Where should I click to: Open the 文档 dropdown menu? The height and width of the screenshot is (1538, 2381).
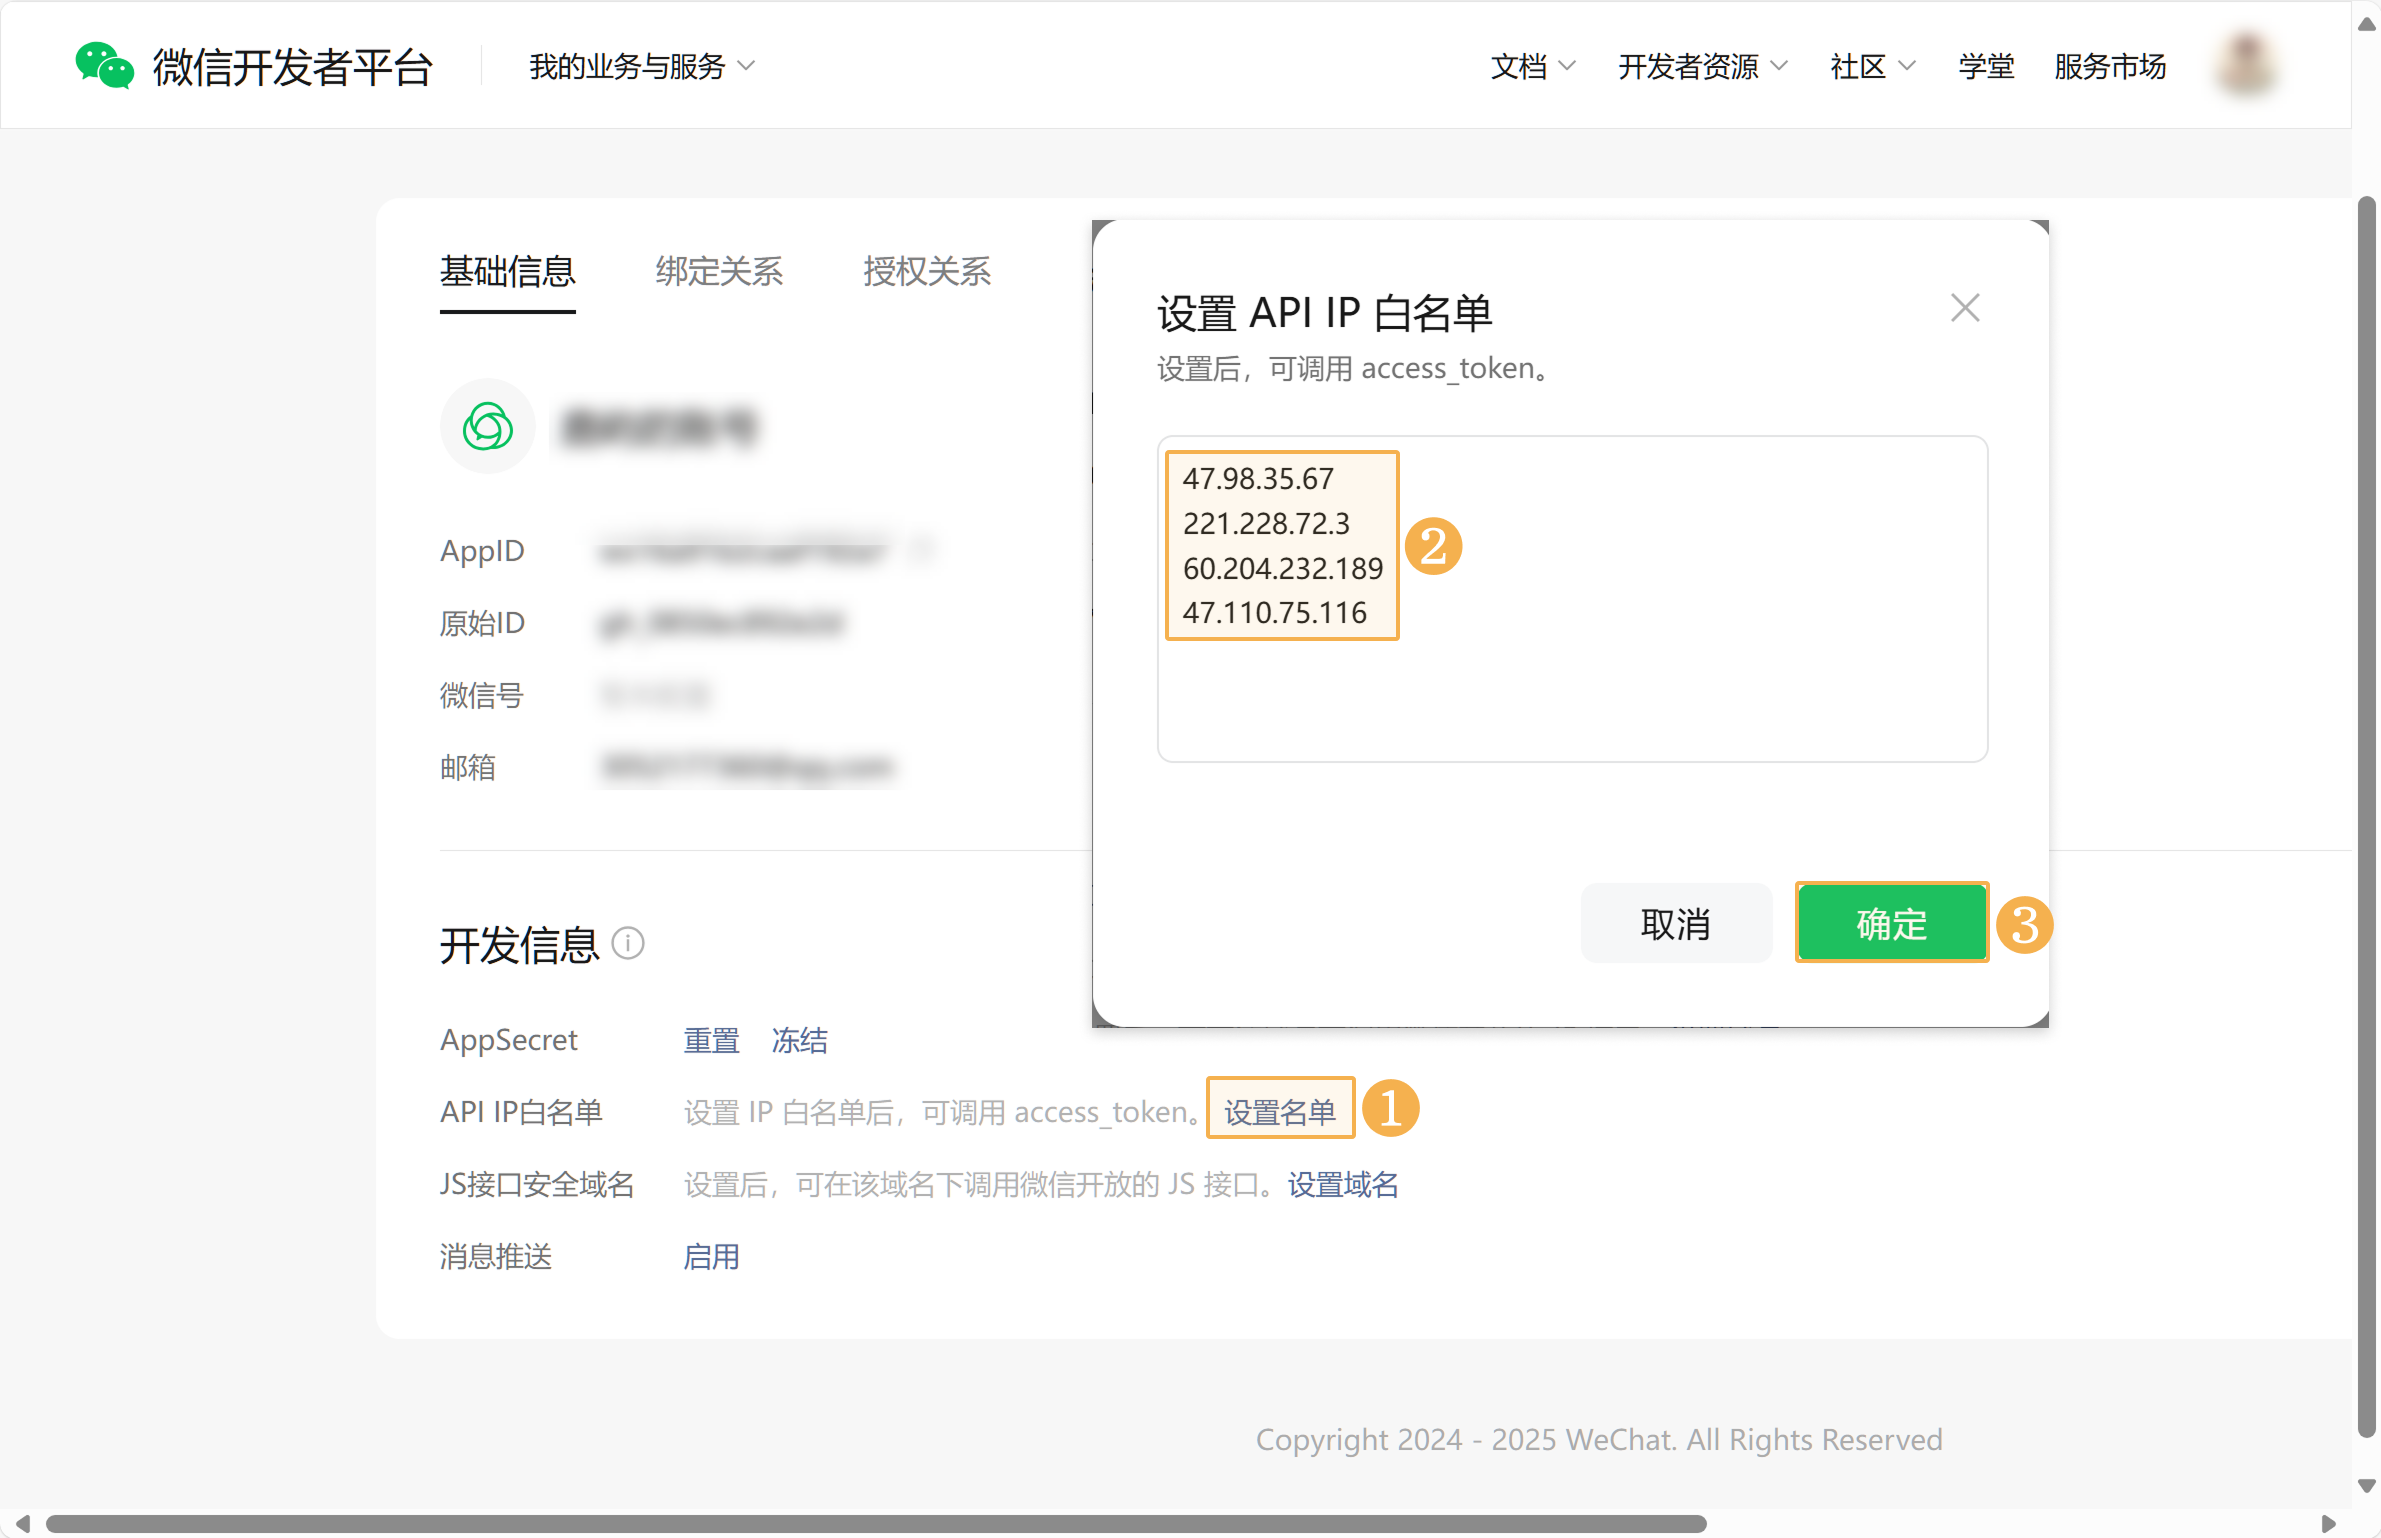(1531, 66)
